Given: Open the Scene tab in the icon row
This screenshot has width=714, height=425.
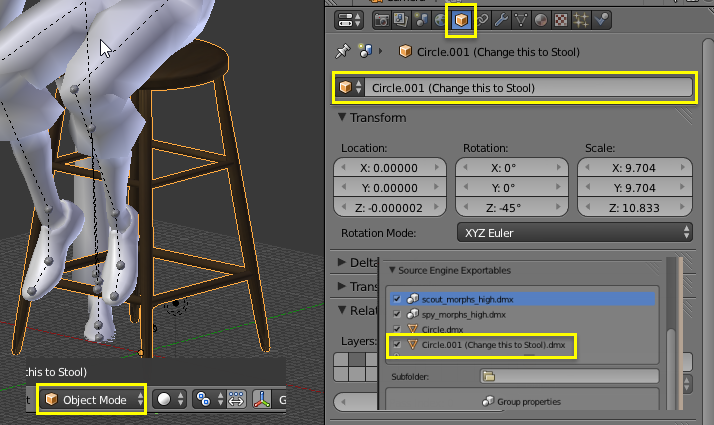Looking at the screenshot, I should (421, 20).
